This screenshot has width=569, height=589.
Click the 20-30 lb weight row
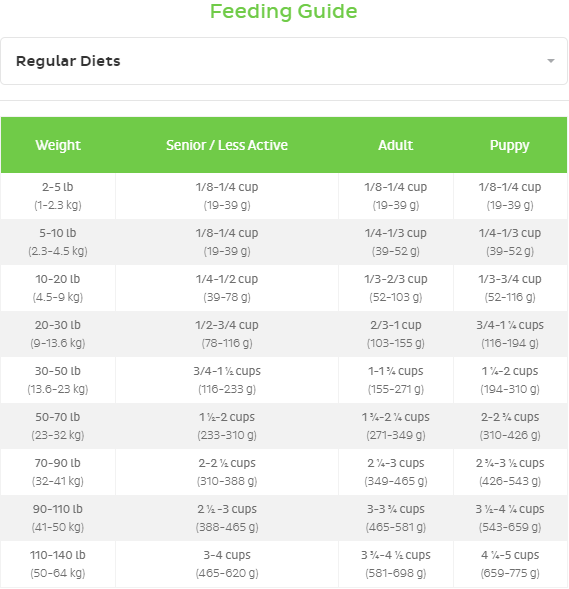pyautogui.click(x=284, y=334)
